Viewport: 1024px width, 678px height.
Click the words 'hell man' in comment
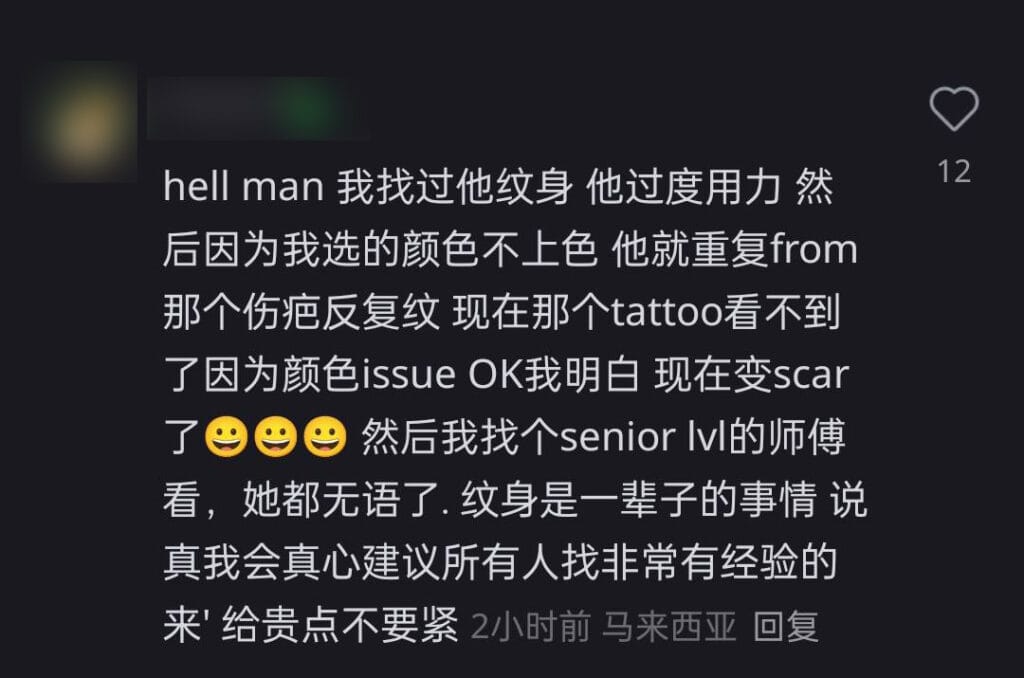(244, 187)
